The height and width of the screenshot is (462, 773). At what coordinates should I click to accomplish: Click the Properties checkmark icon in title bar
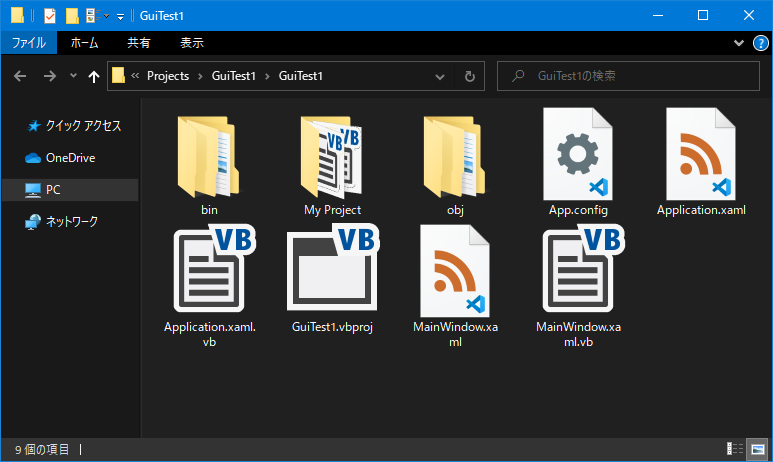coord(50,16)
